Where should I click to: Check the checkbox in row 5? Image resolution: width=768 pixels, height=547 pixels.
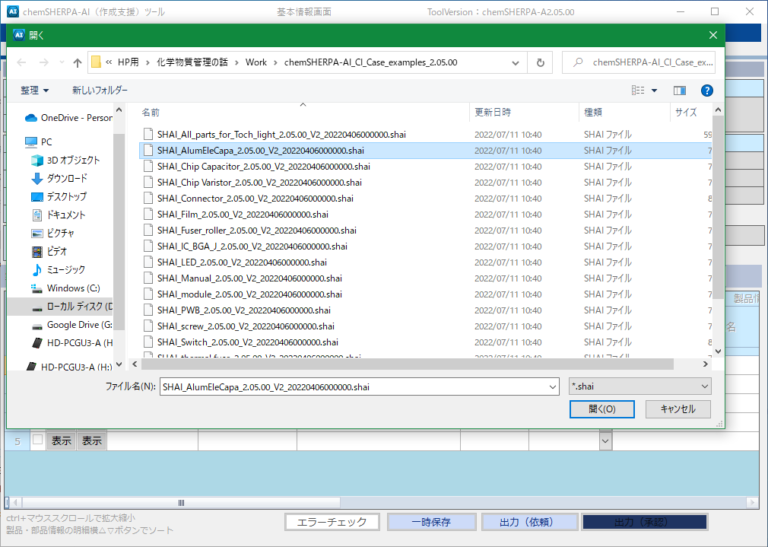tap(37, 440)
